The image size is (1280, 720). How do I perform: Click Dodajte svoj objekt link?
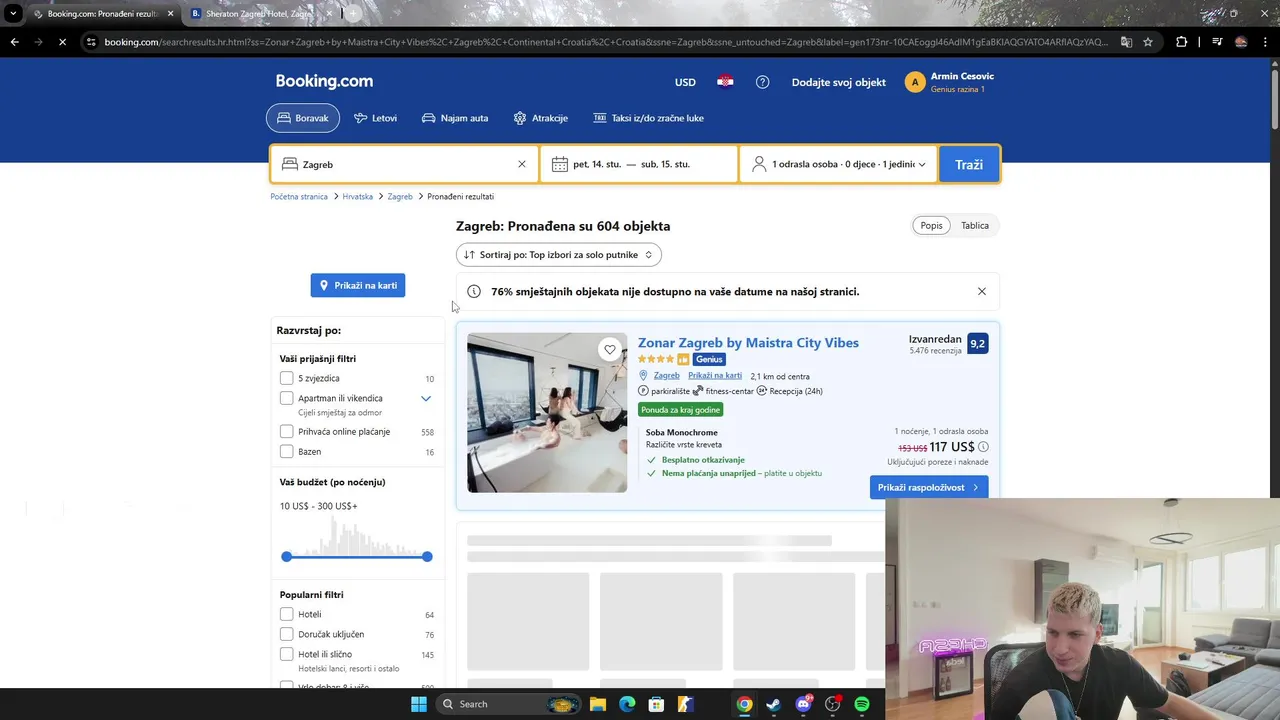click(x=839, y=82)
